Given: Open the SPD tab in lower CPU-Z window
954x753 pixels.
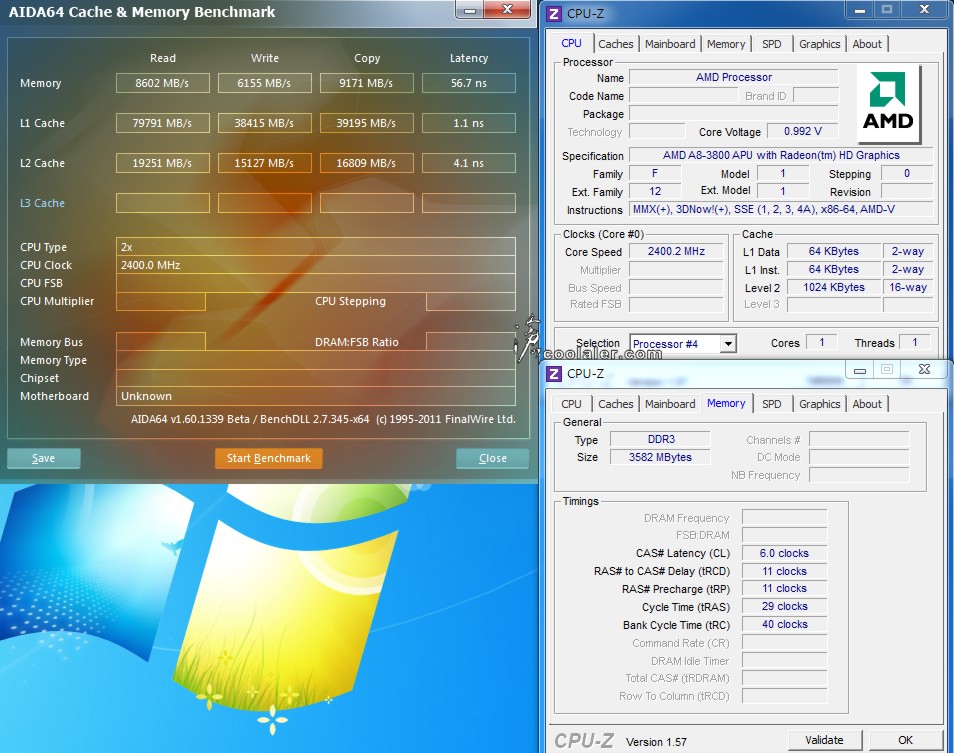Looking at the screenshot, I should [771, 404].
